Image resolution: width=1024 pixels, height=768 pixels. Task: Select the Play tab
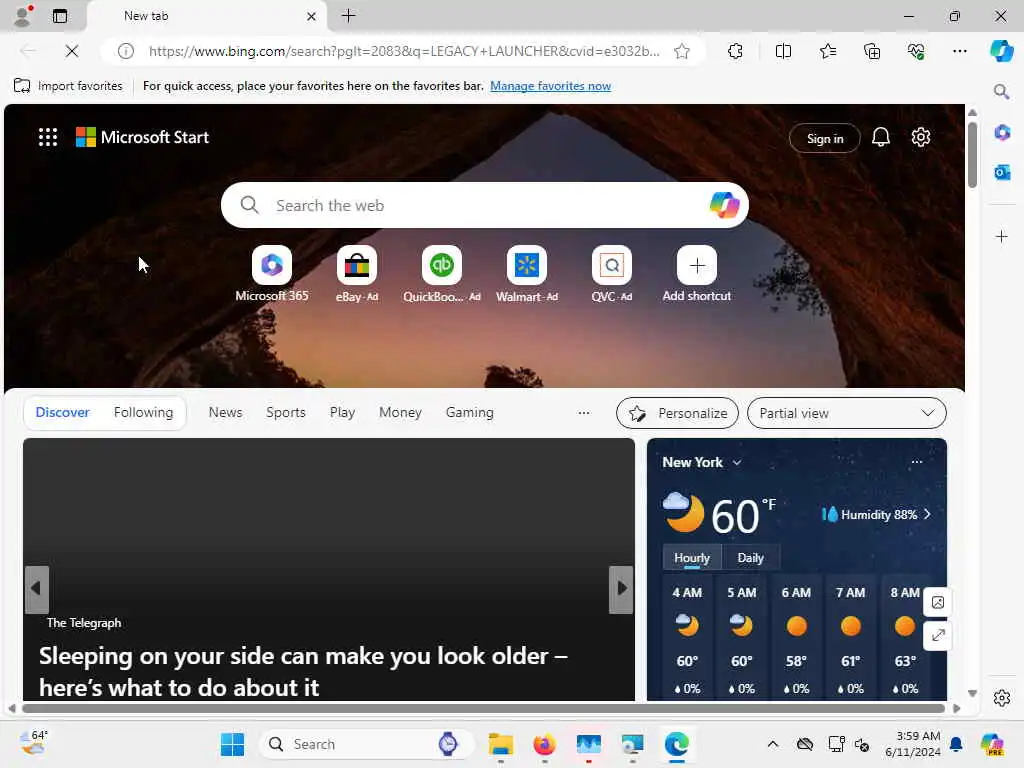tap(342, 413)
